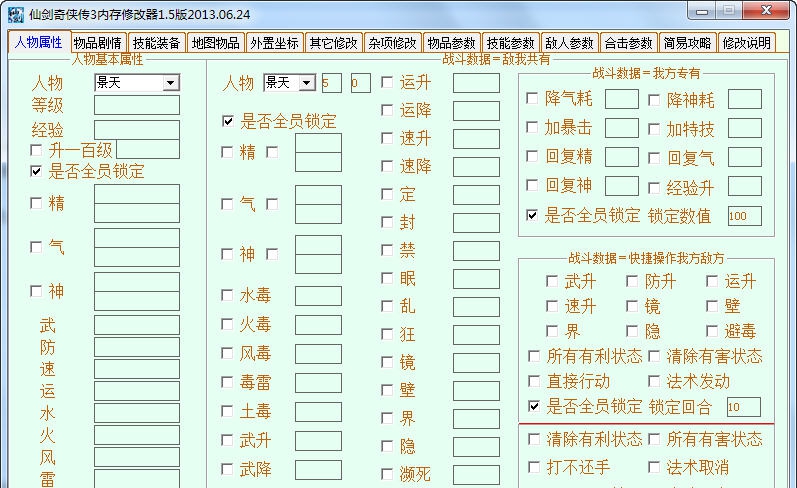Open the 物品参数 tab

point(451,43)
